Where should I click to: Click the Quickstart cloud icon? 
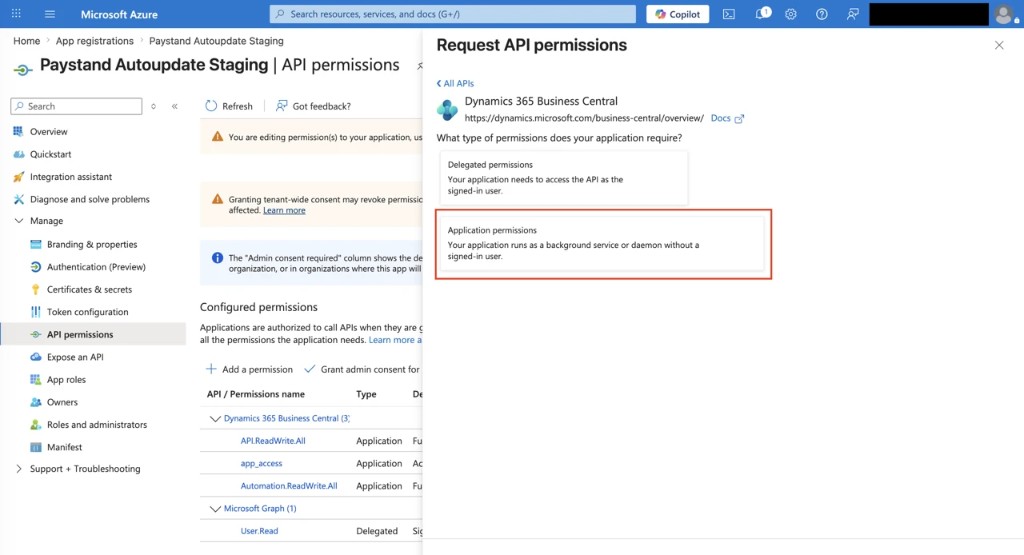coord(18,154)
